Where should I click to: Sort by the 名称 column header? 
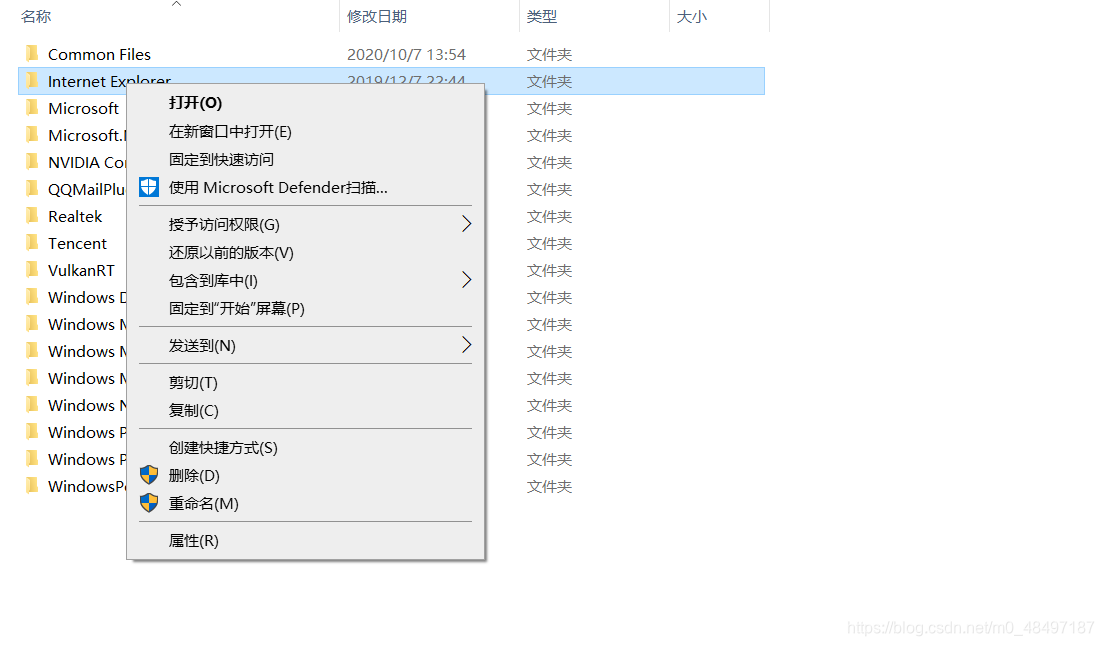pos(36,16)
